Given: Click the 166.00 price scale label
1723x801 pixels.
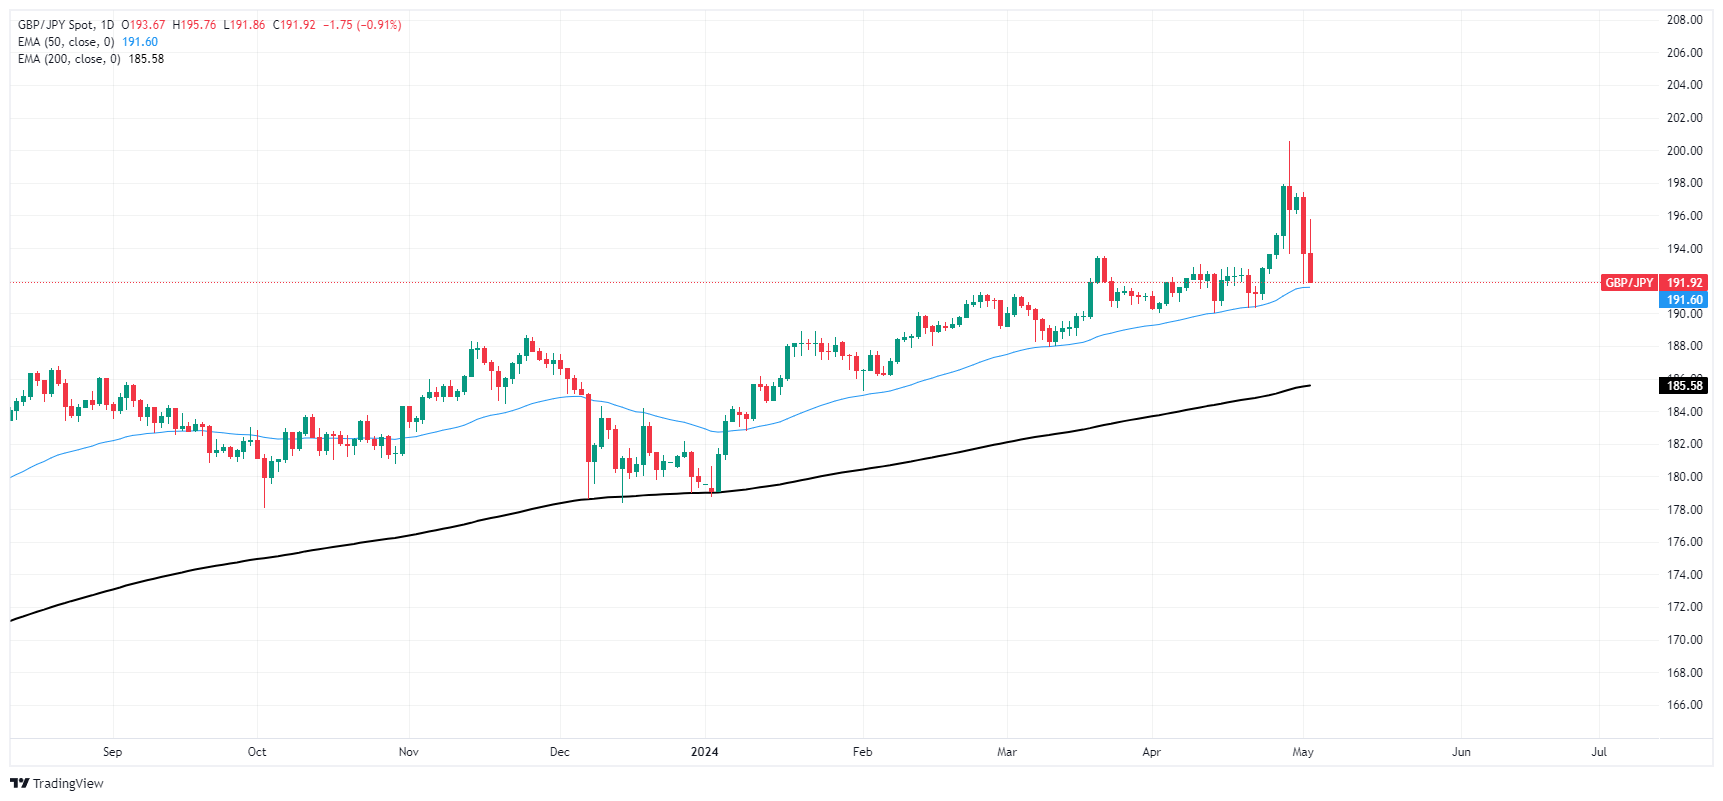Looking at the screenshot, I should 1684,705.
